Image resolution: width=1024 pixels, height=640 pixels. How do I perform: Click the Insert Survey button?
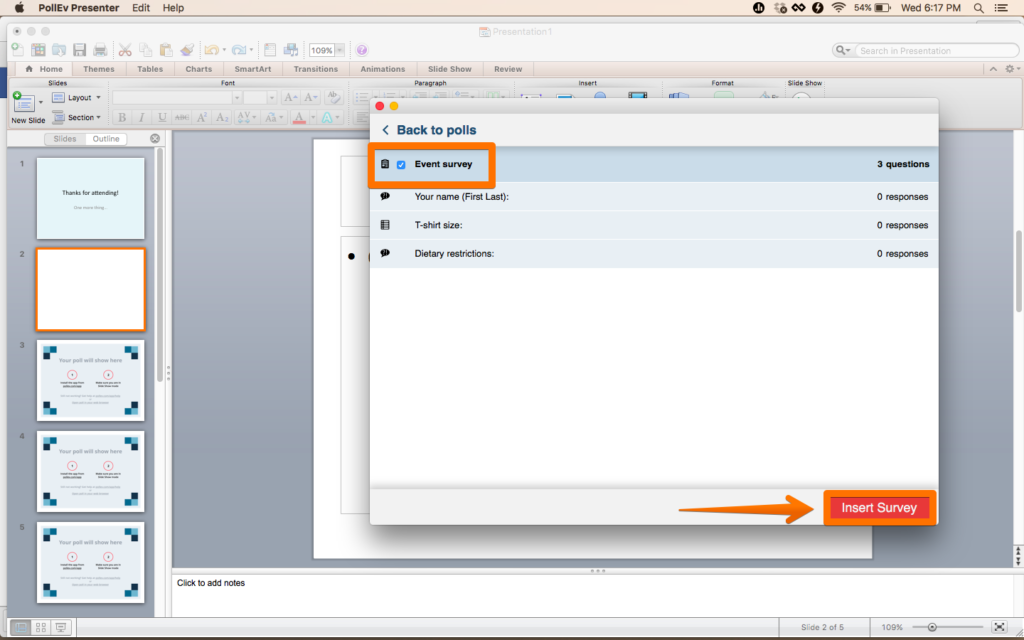tap(879, 508)
